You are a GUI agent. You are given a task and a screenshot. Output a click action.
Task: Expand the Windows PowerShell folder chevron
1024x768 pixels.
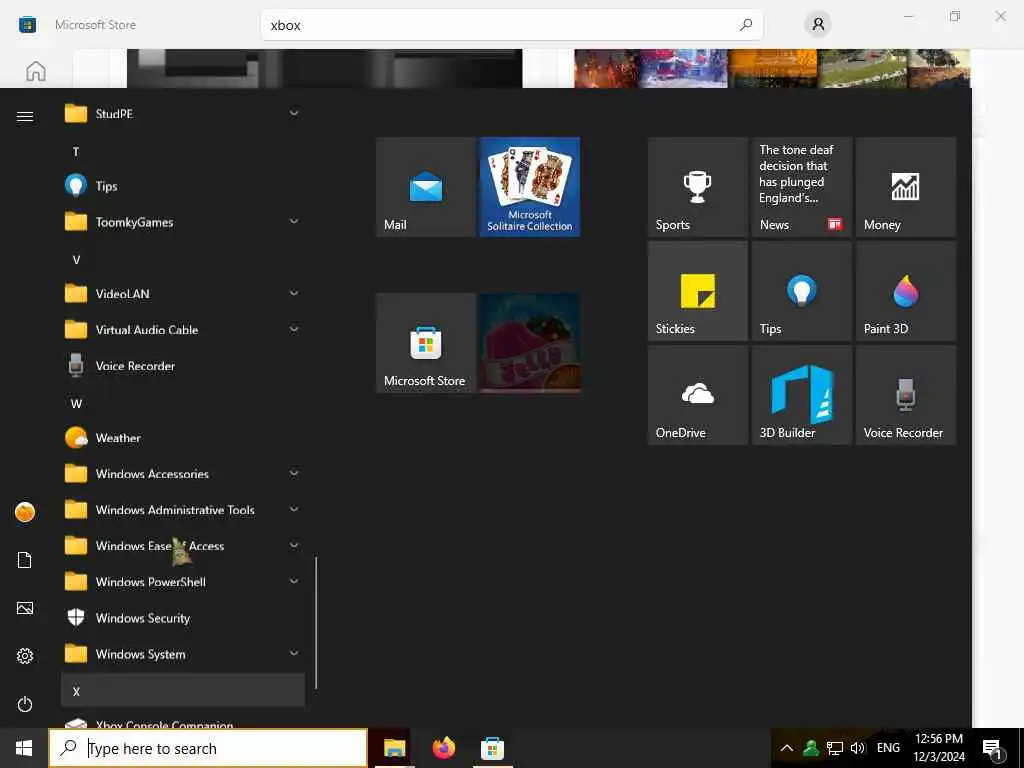(294, 581)
